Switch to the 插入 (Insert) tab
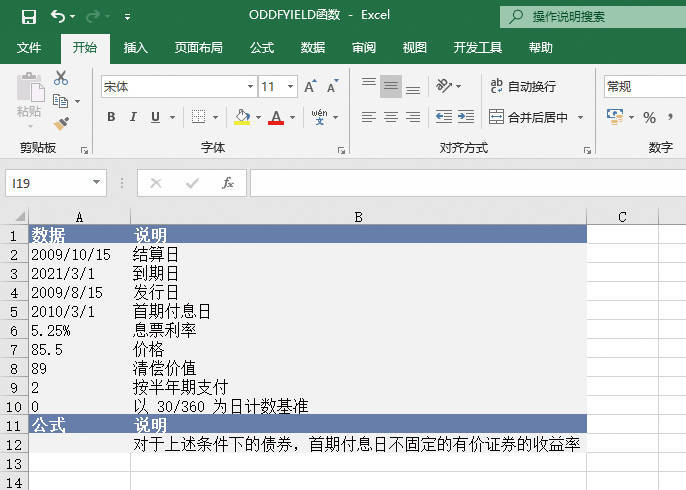This screenshot has width=686, height=490. click(x=136, y=47)
